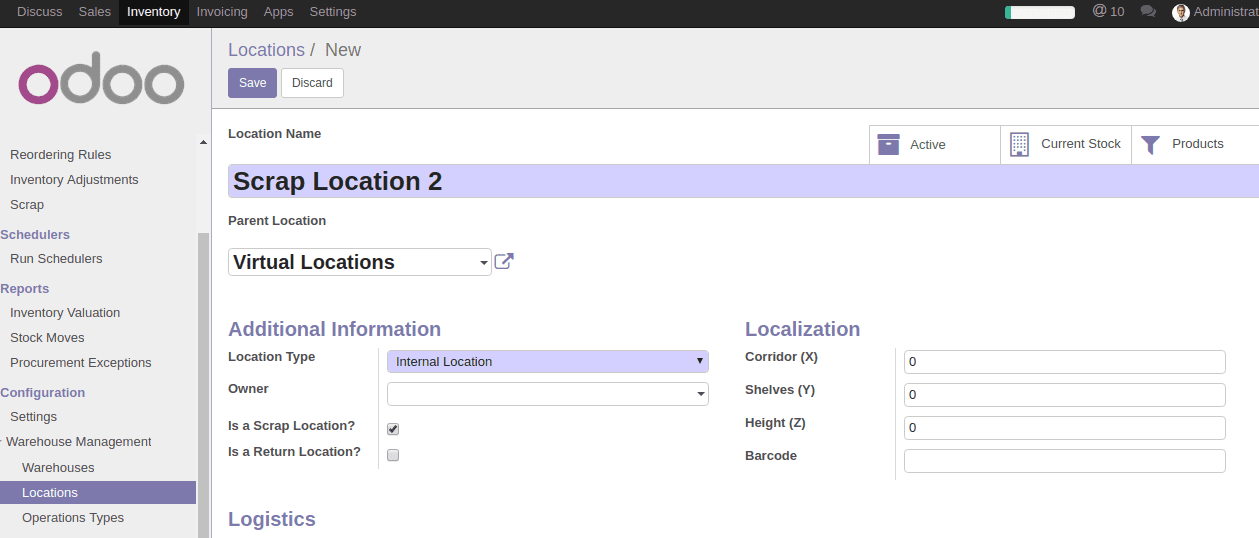
Task: Click the Discard button
Action: tap(312, 83)
